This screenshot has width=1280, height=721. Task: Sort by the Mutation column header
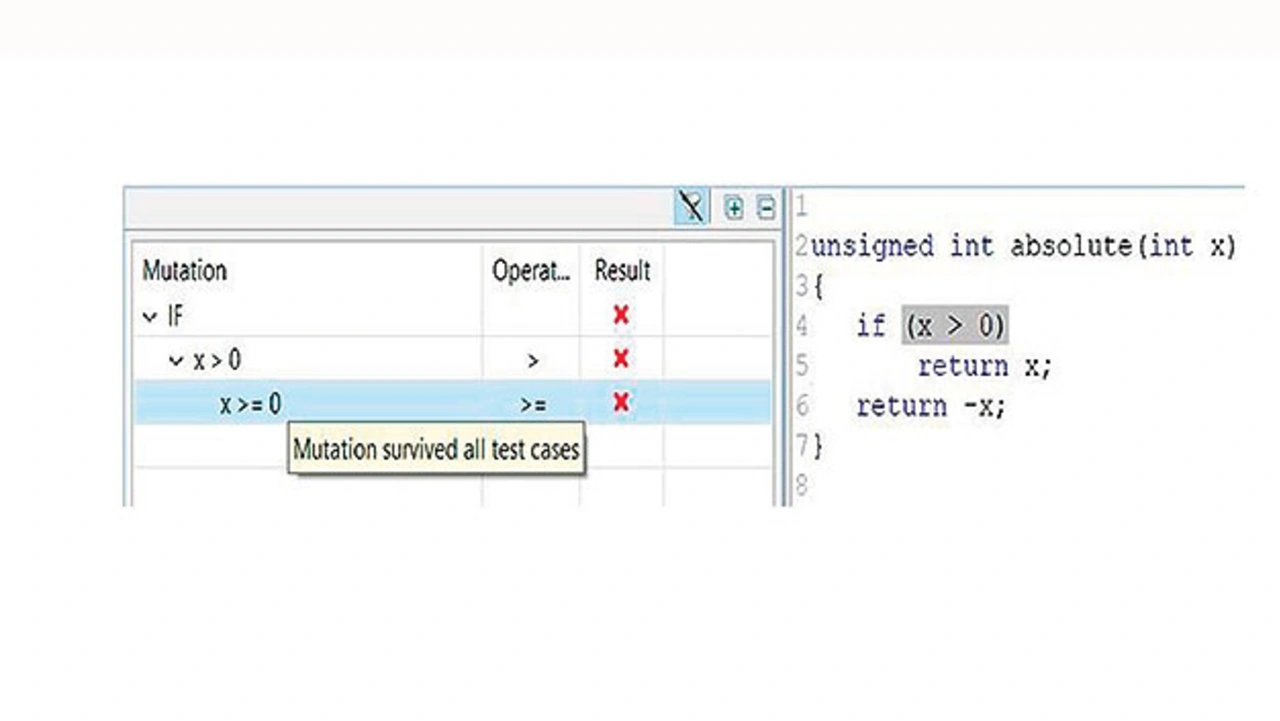[185, 271]
